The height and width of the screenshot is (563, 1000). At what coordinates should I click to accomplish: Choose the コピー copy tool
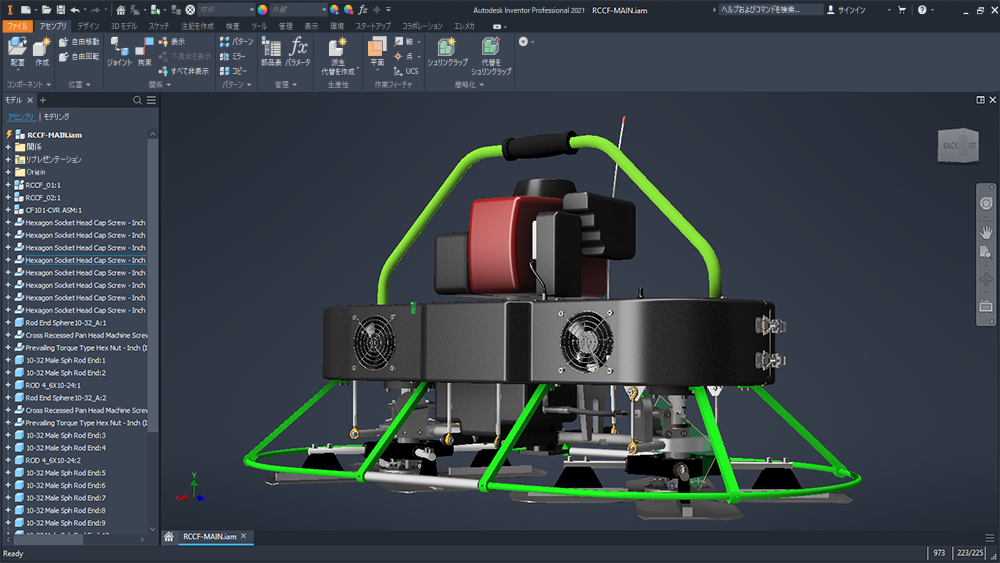coord(233,71)
